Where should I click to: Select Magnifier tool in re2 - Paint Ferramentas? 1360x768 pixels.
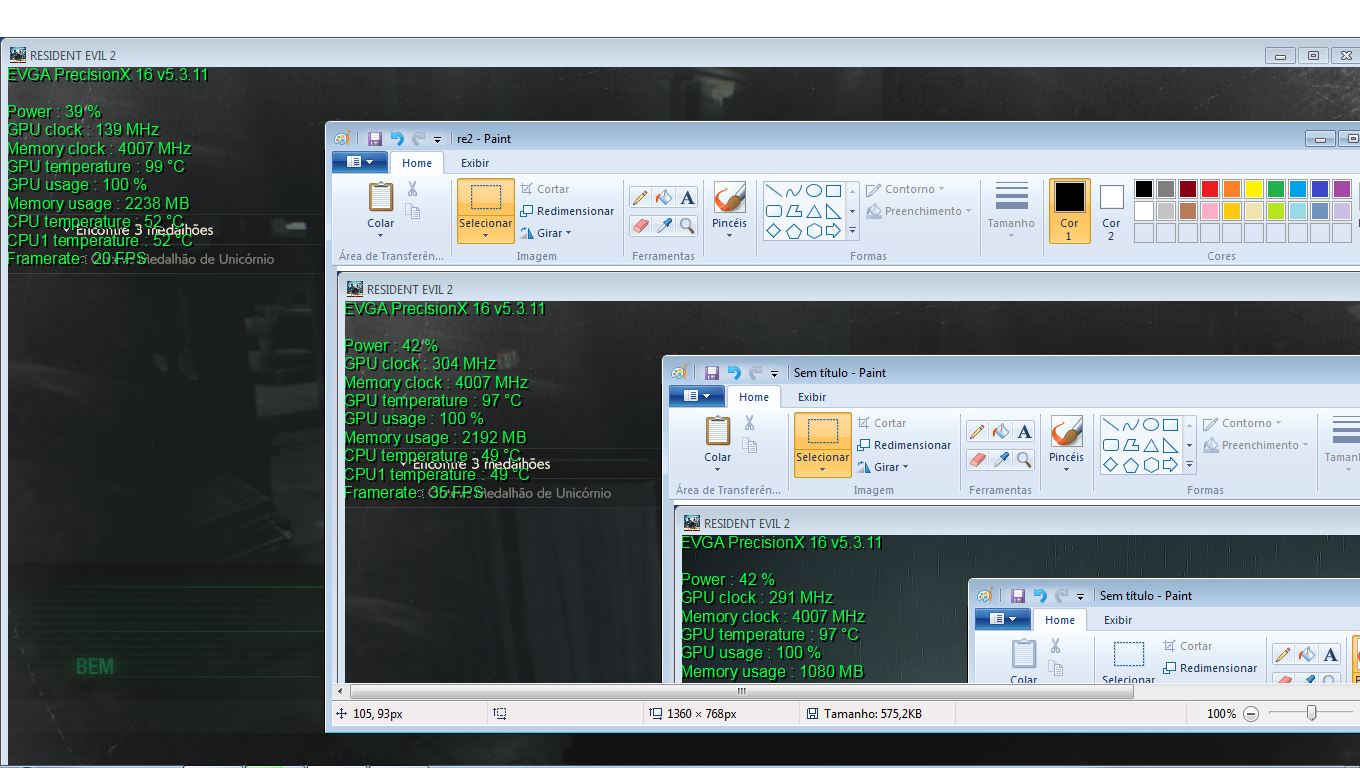[x=687, y=226]
